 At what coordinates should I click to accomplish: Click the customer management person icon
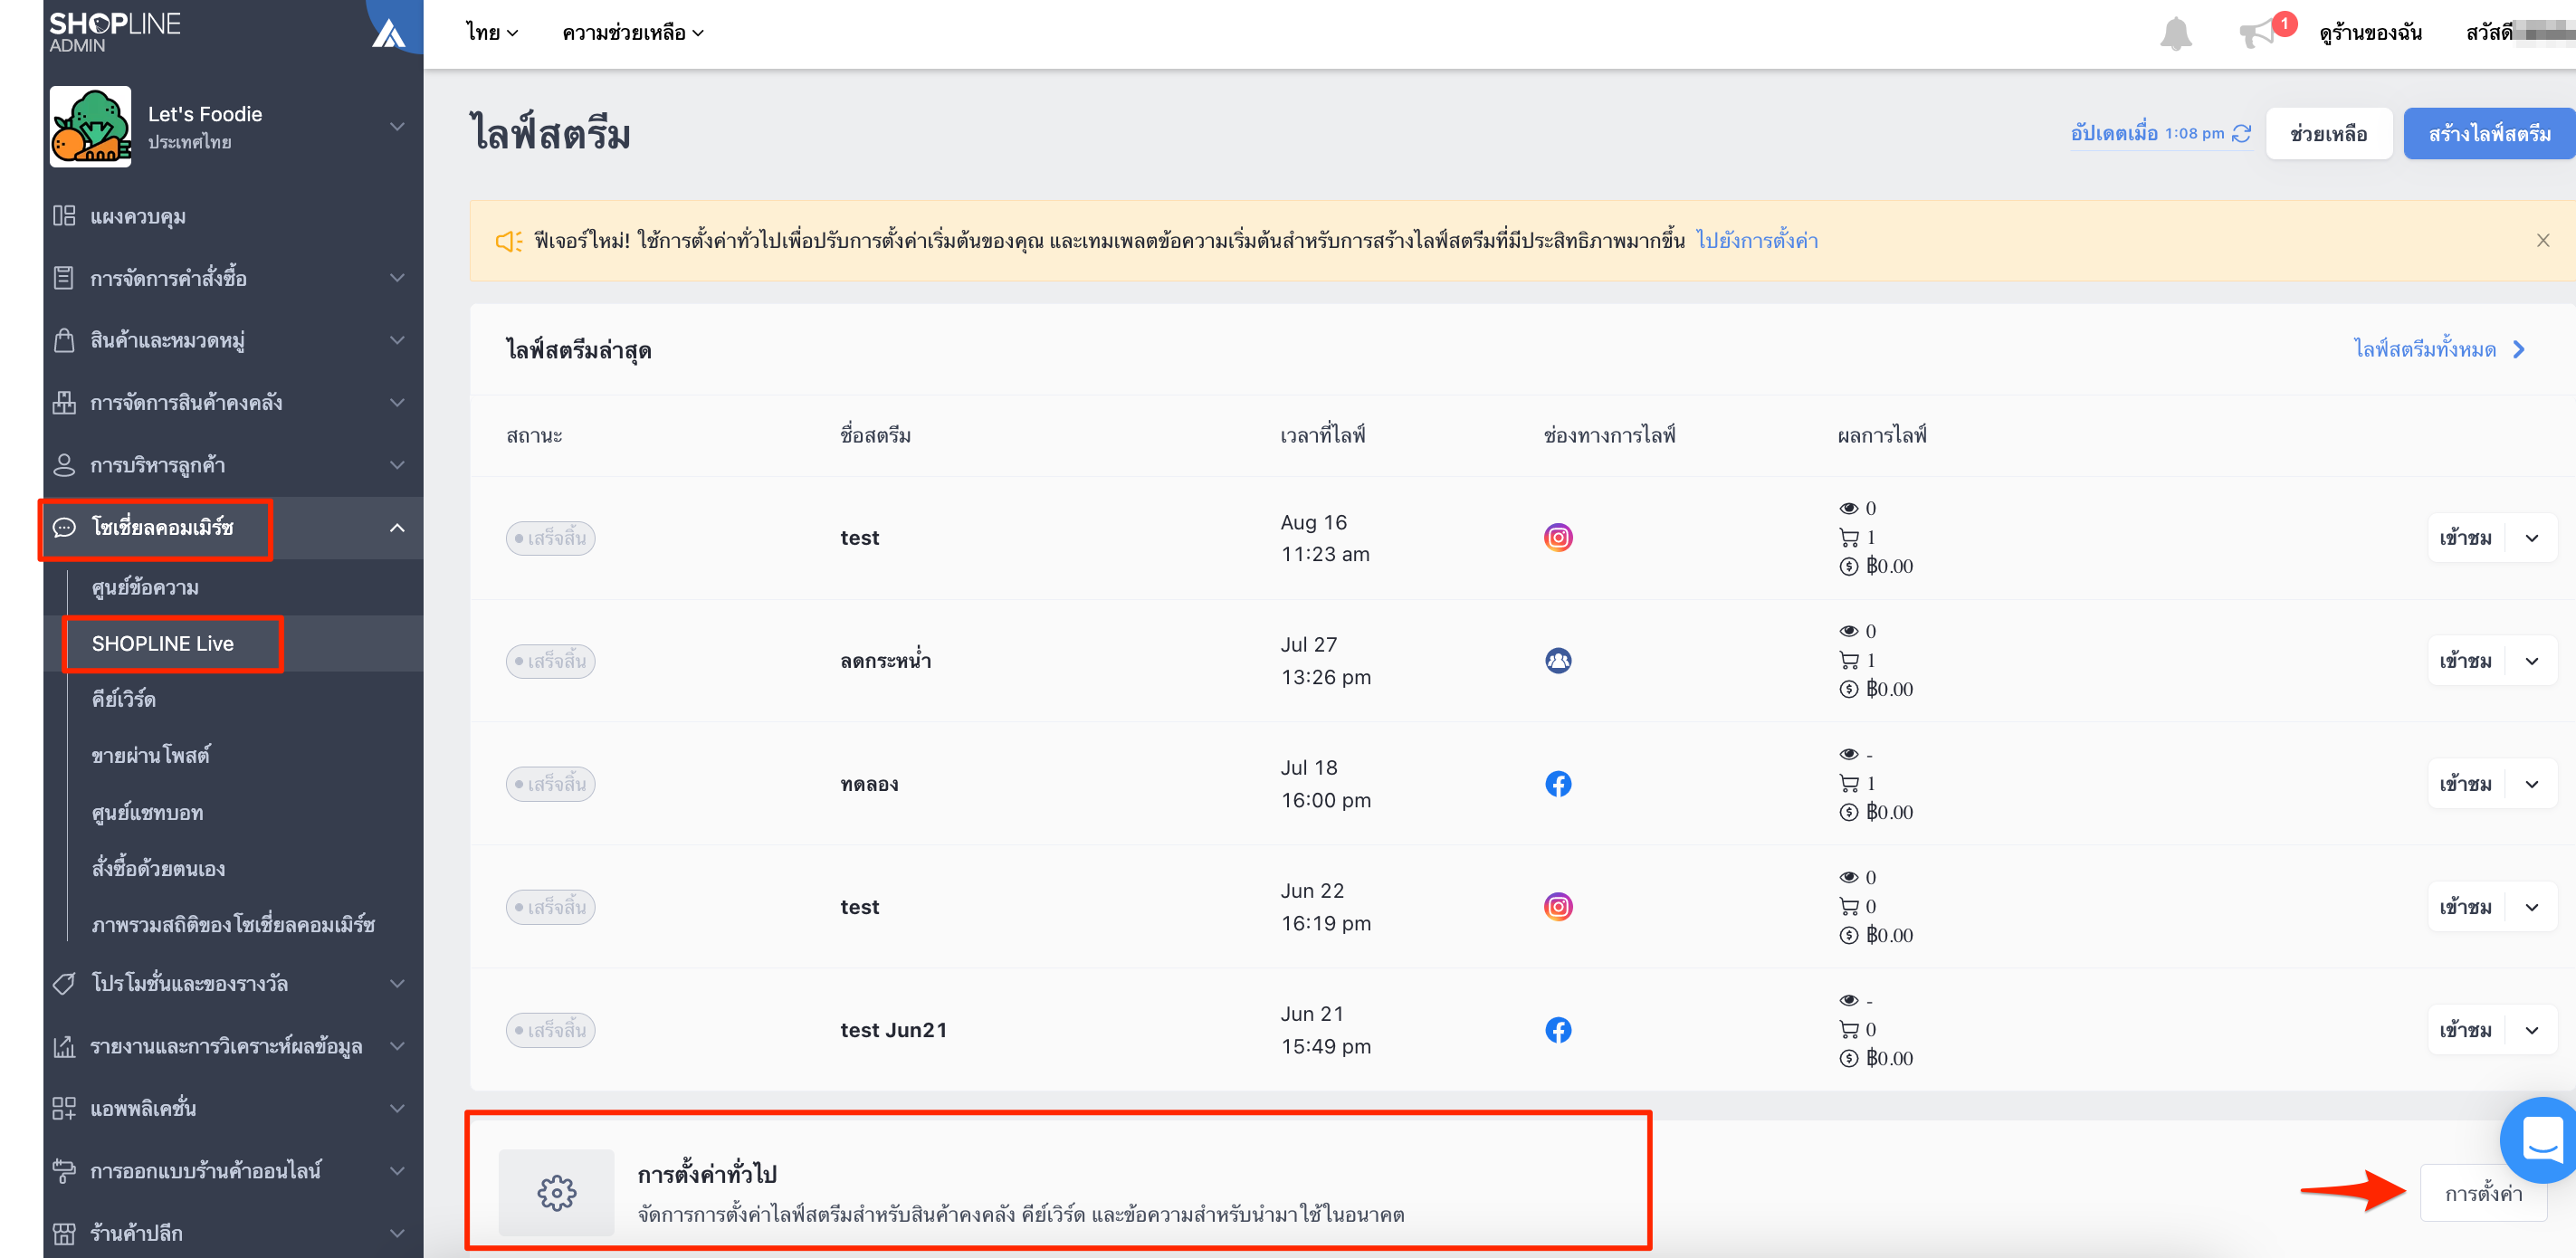click(x=64, y=465)
